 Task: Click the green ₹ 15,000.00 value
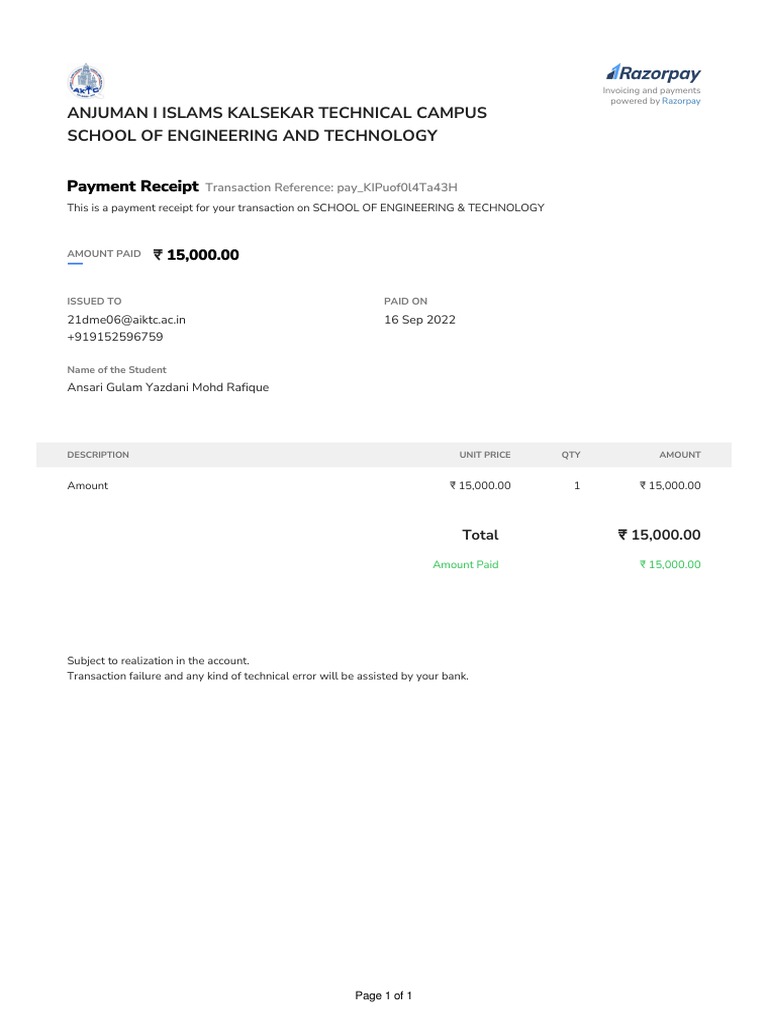670,565
